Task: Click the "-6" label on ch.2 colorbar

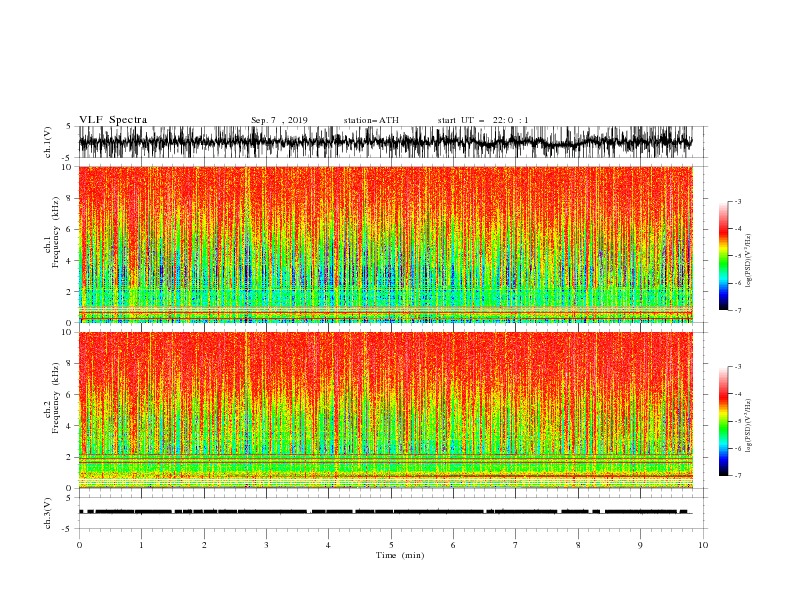Action: coord(738,448)
